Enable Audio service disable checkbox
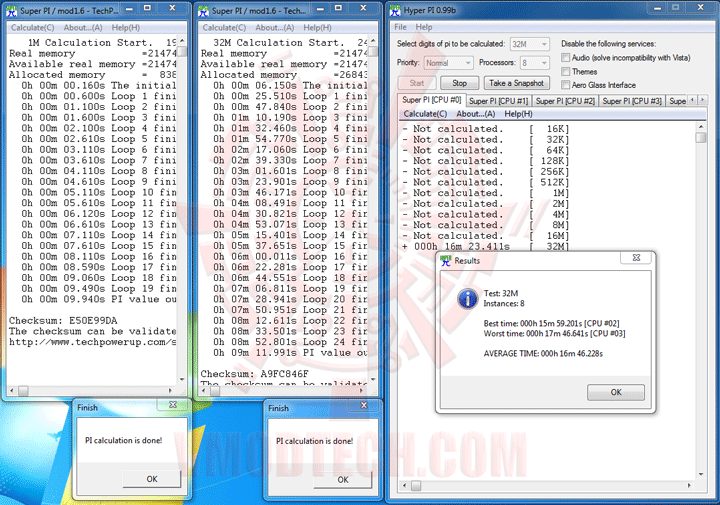The width and height of the screenshot is (720, 505). pyautogui.click(x=566, y=58)
